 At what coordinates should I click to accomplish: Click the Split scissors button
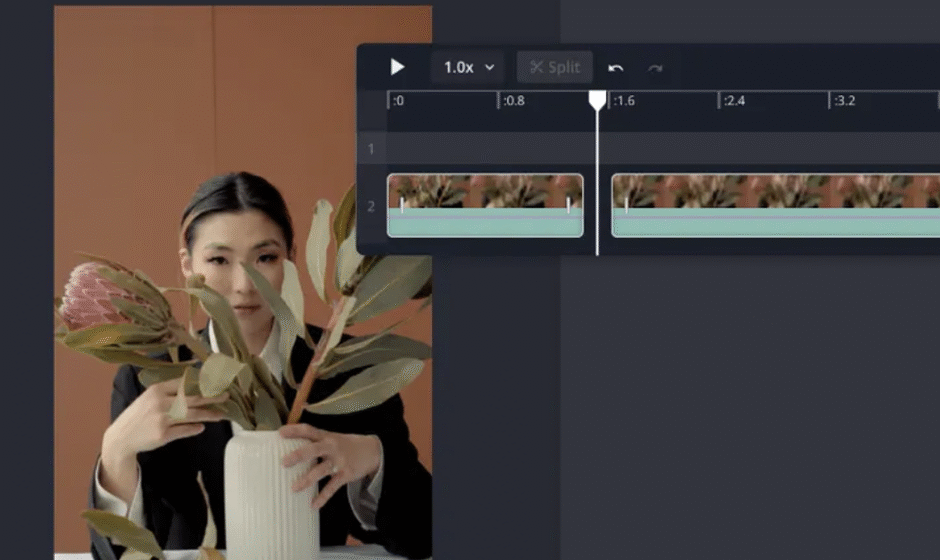[x=555, y=67]
